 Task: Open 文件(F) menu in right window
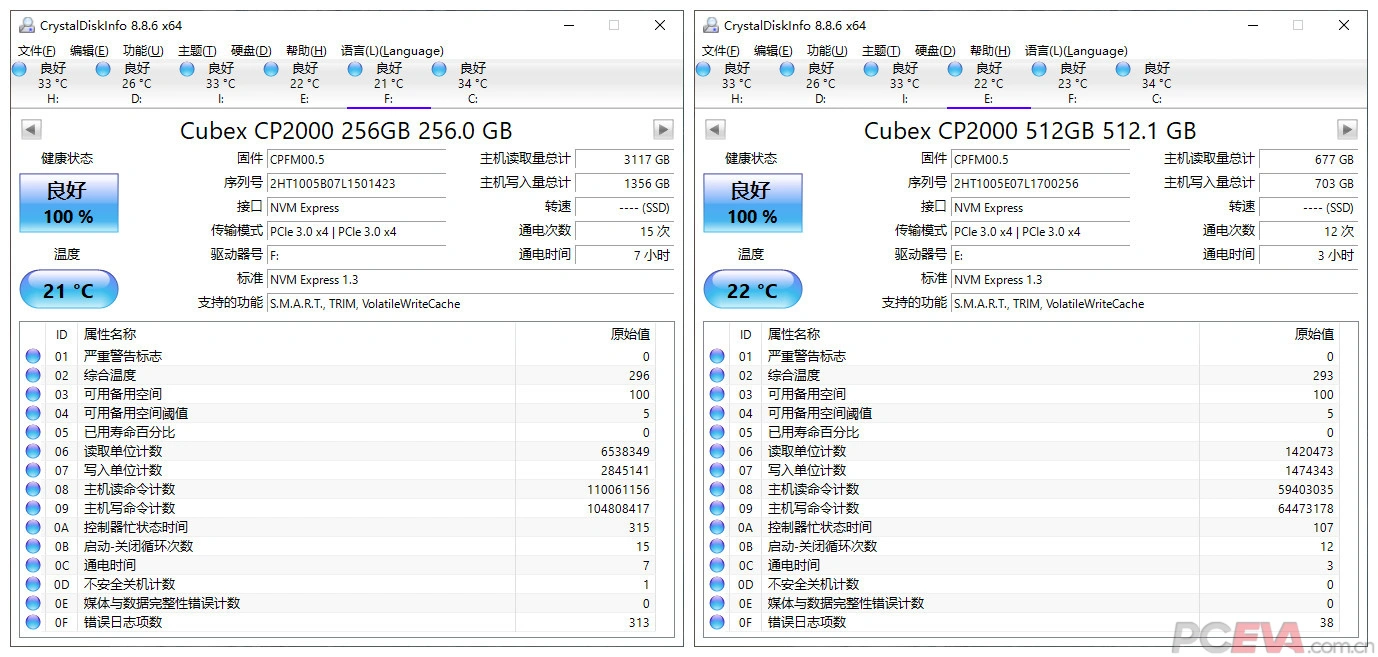point(721,51)
